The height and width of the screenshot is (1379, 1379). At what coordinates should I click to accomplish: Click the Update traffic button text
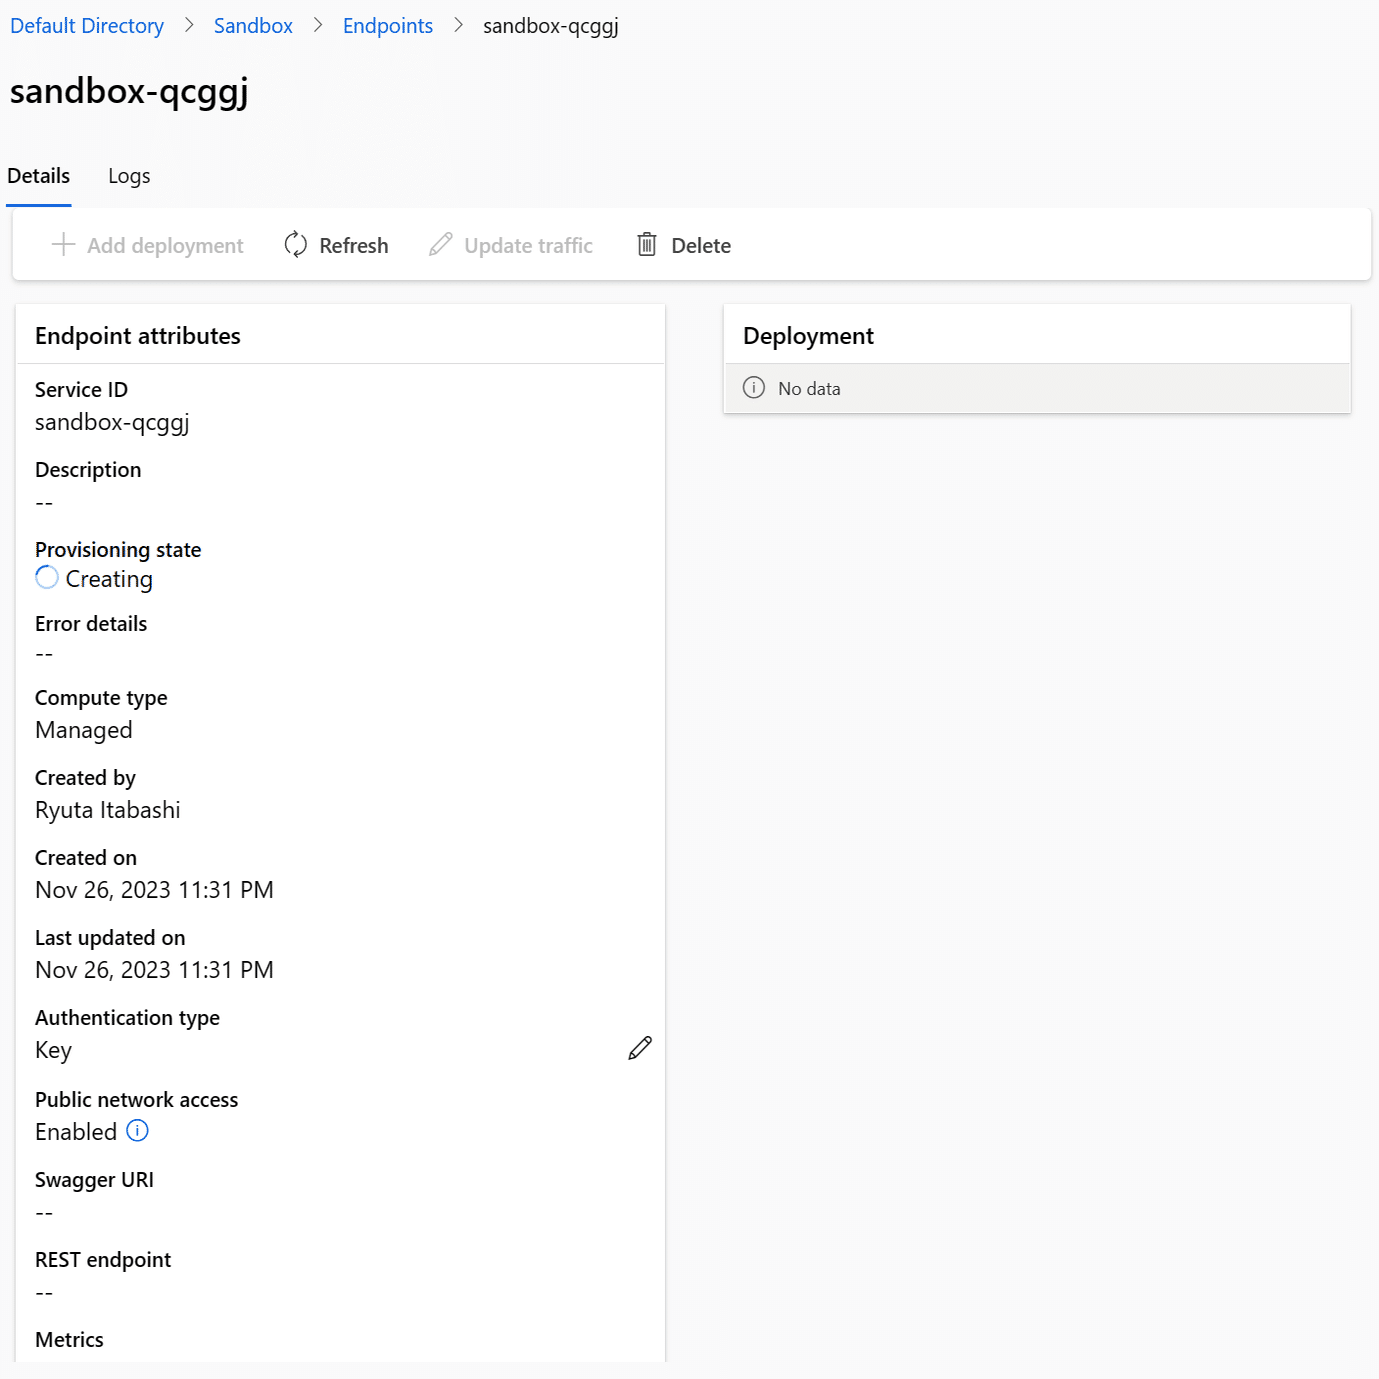pyautogui.click(x=528, y=246)
